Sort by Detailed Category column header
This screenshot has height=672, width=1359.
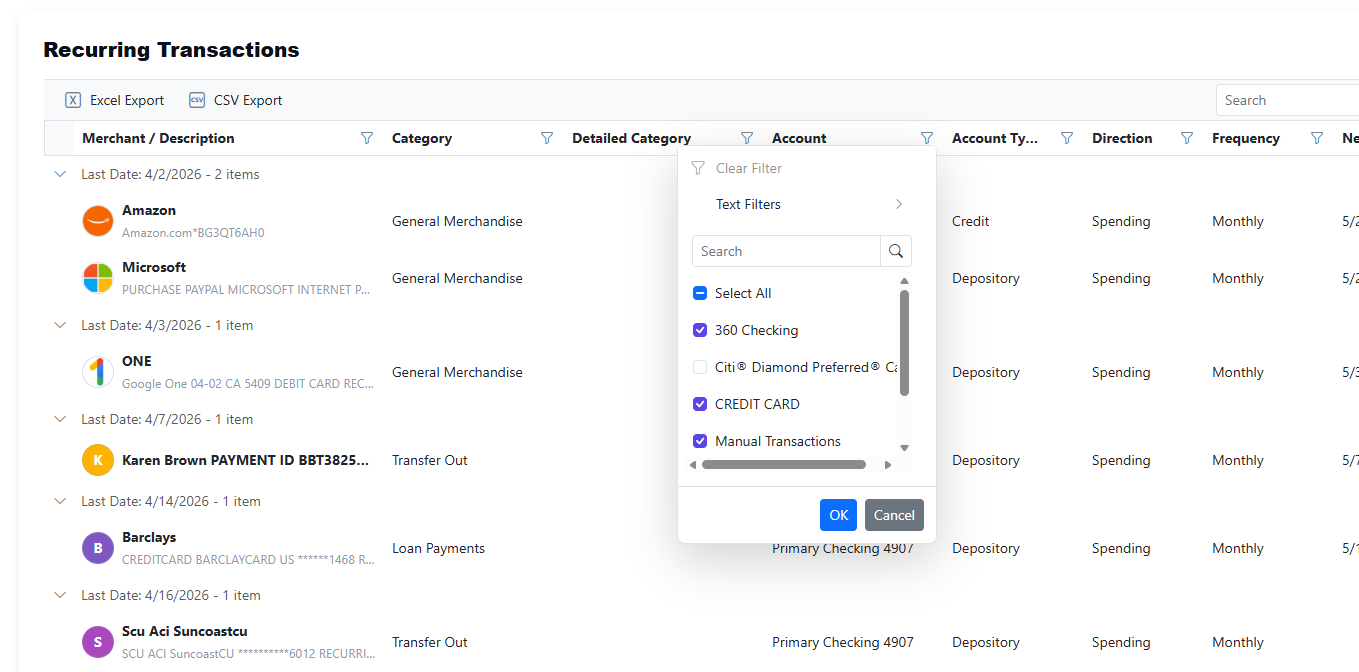[631, 138]
